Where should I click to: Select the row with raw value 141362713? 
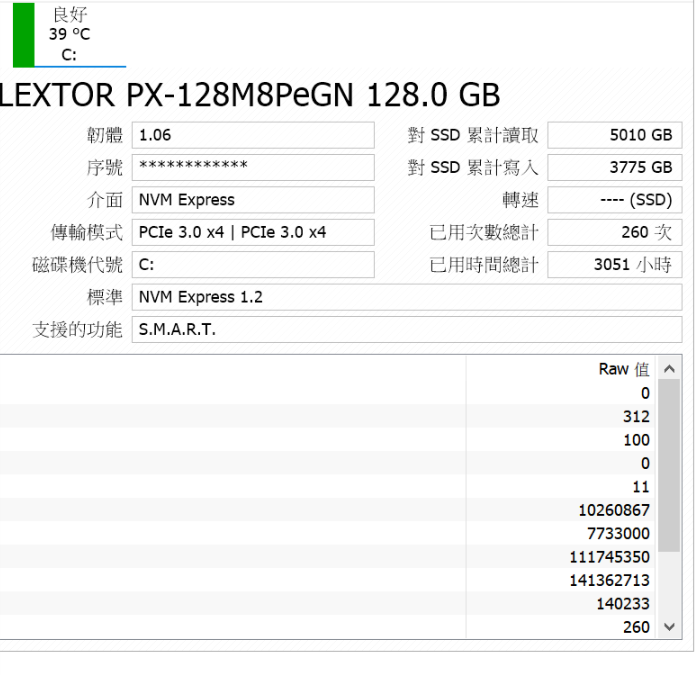[328, 580]
